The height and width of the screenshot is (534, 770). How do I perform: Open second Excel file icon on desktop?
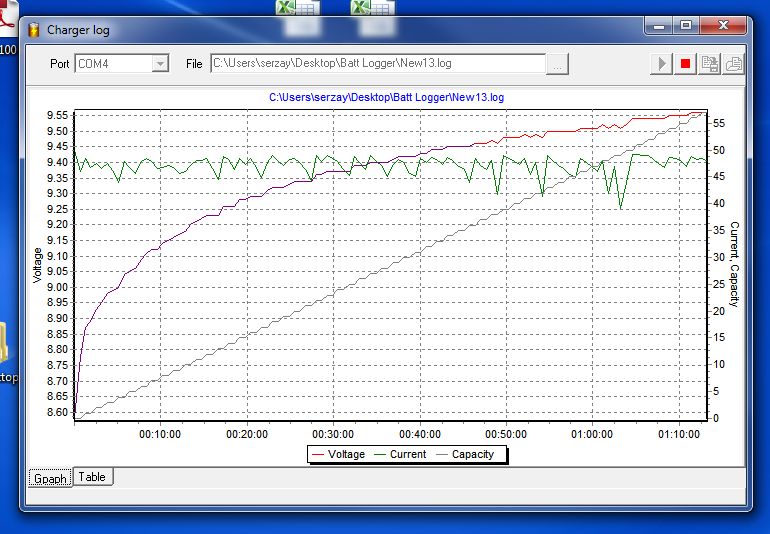click(374, 7)
